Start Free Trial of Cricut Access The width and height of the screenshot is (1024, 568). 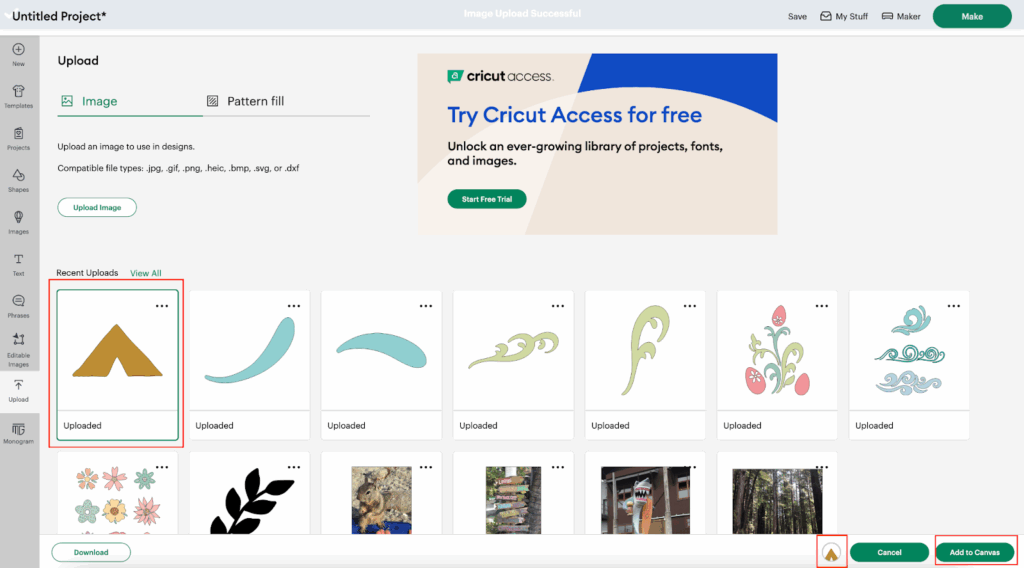pyautogui.click(x=486, y=199)
